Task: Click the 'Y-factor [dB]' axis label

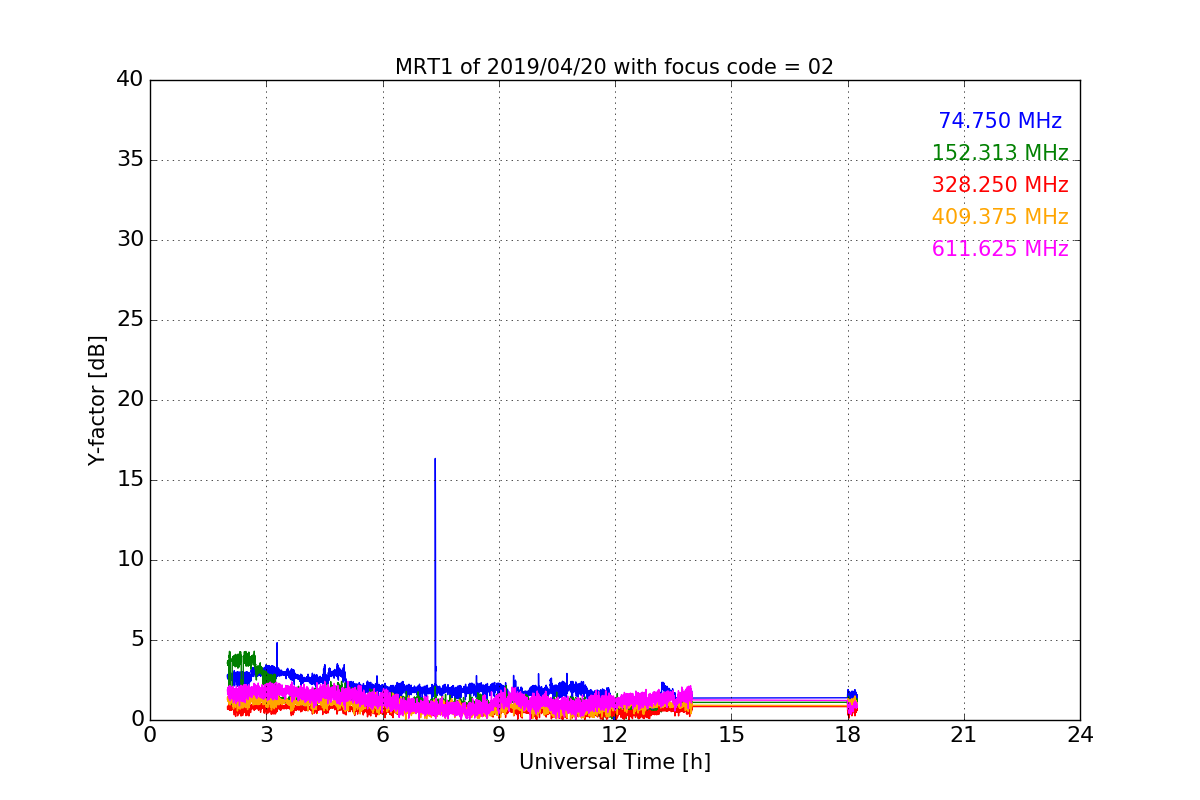Action: click(97, 400)
